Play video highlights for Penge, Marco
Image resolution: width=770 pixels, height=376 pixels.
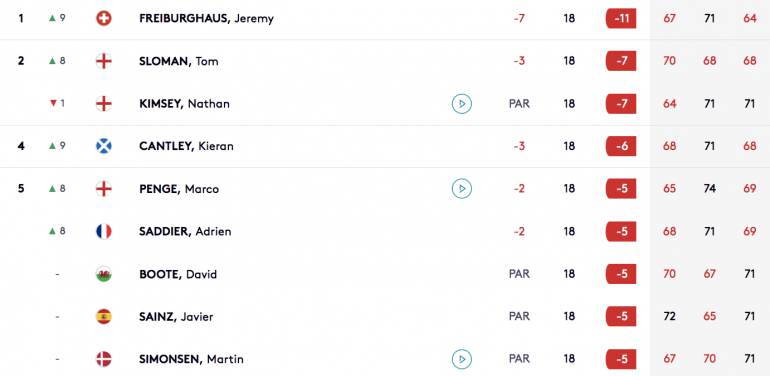coord(462,188)
